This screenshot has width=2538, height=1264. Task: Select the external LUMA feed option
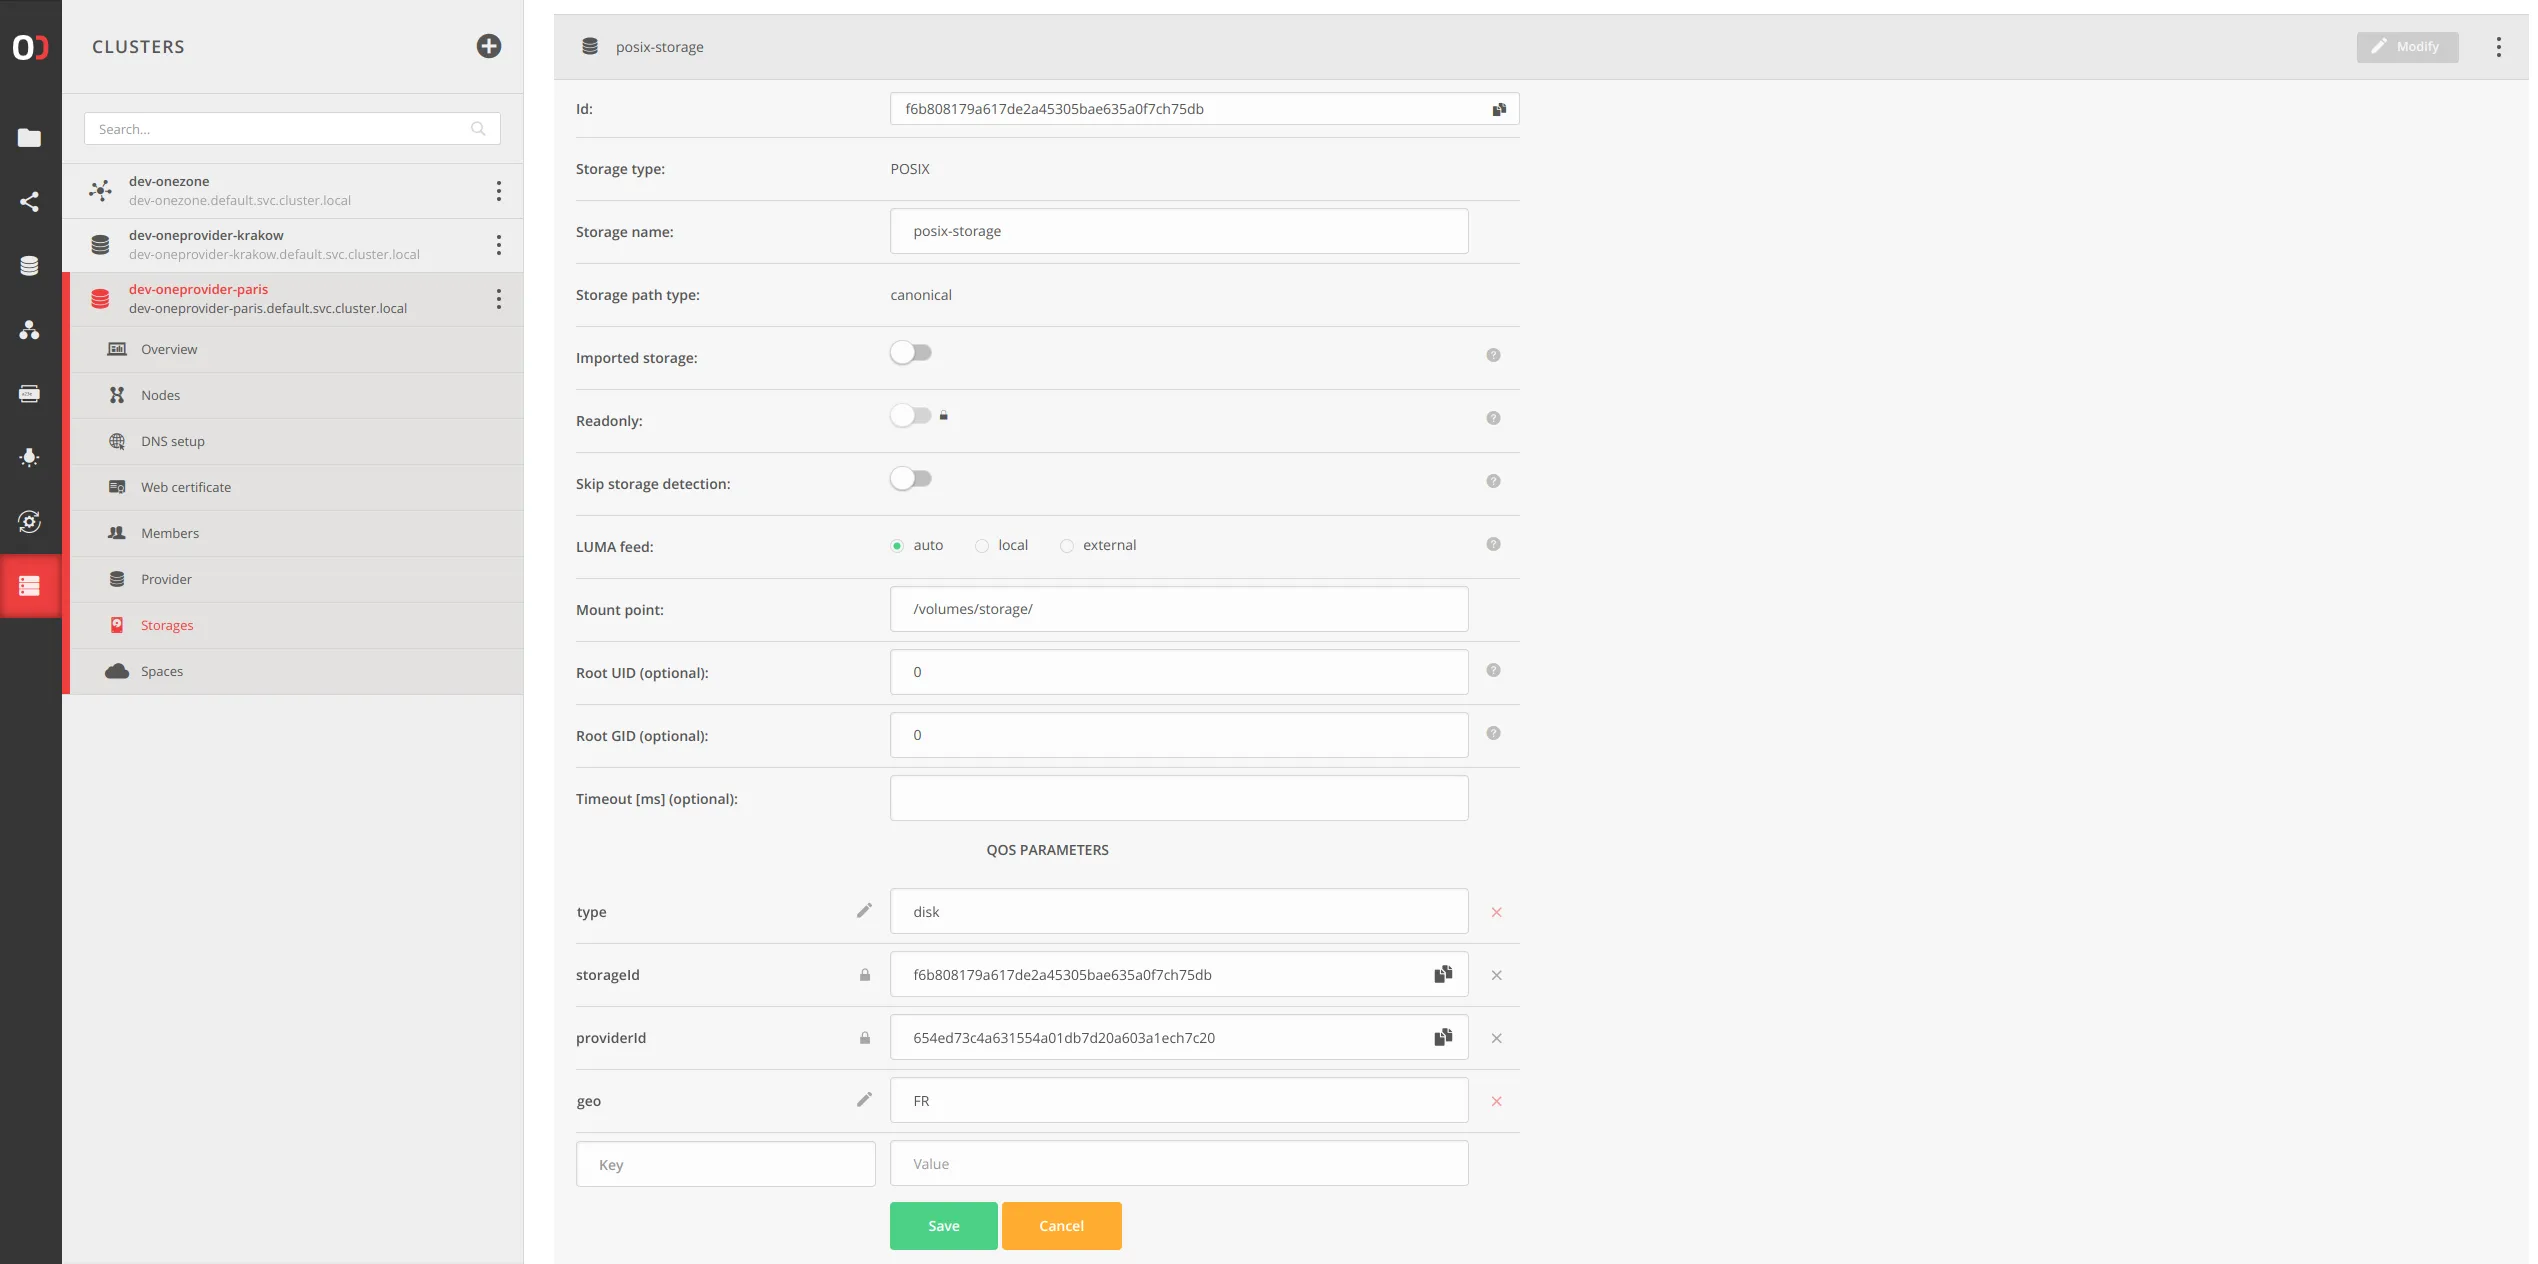click(x=1067, y=546)
